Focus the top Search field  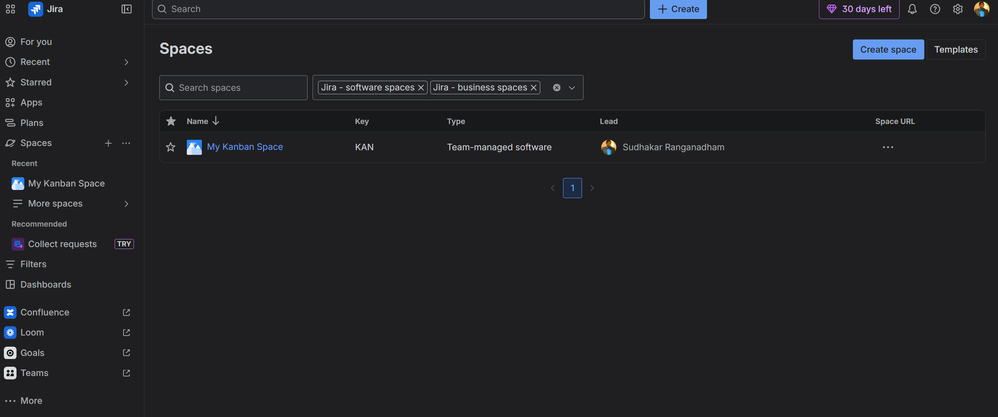398,9
